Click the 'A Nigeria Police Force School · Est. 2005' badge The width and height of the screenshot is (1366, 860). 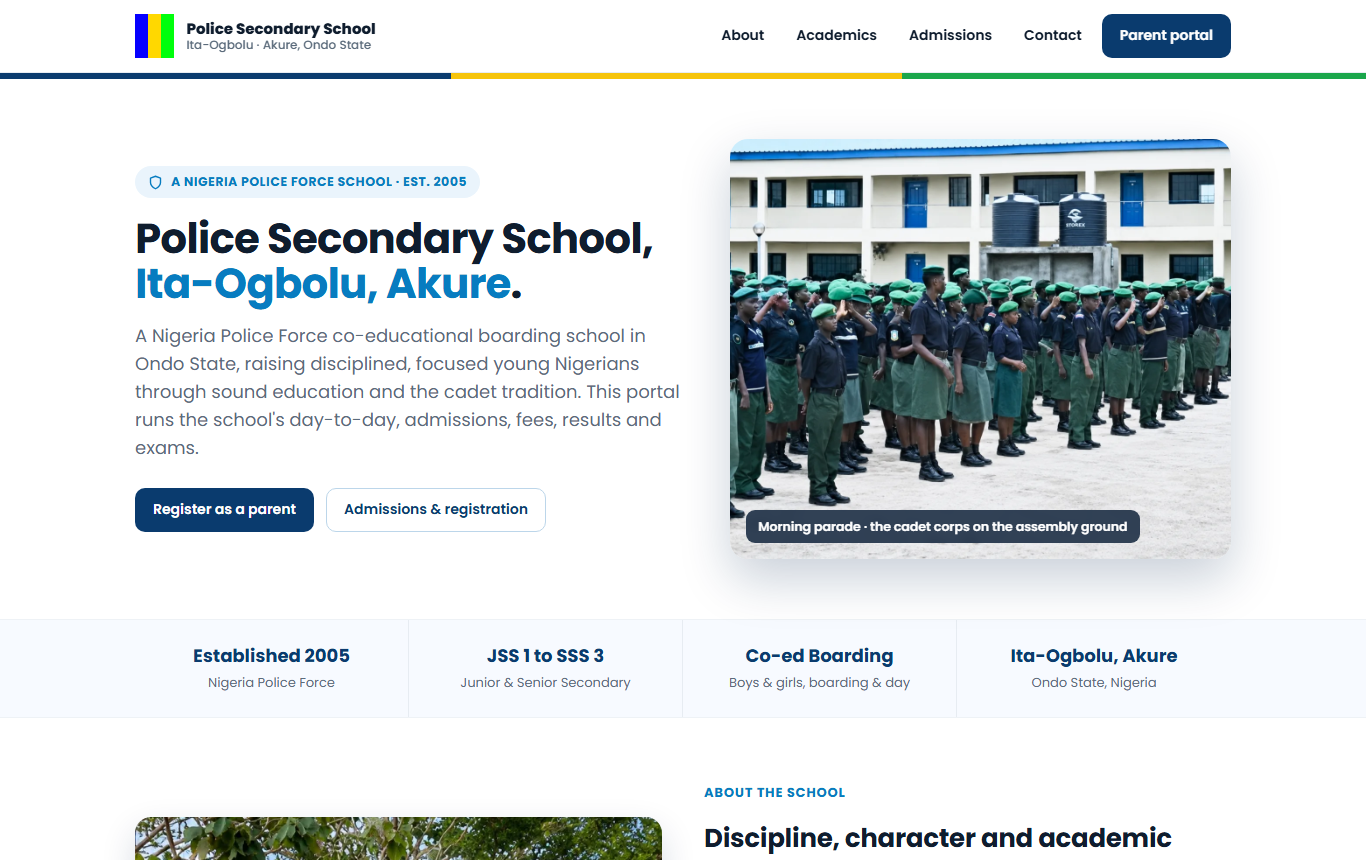[x=307, y=182]
